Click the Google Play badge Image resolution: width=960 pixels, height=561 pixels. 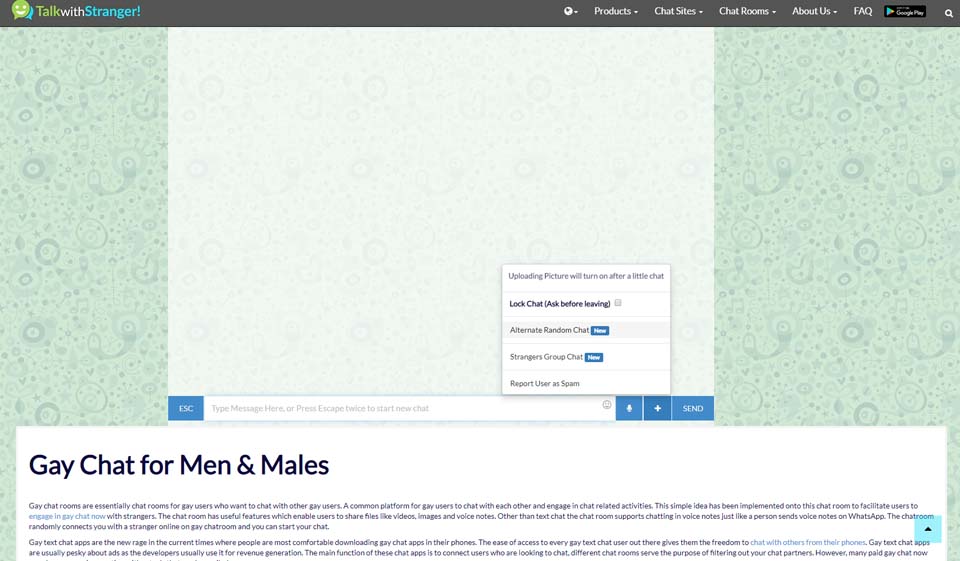[905, 12]
